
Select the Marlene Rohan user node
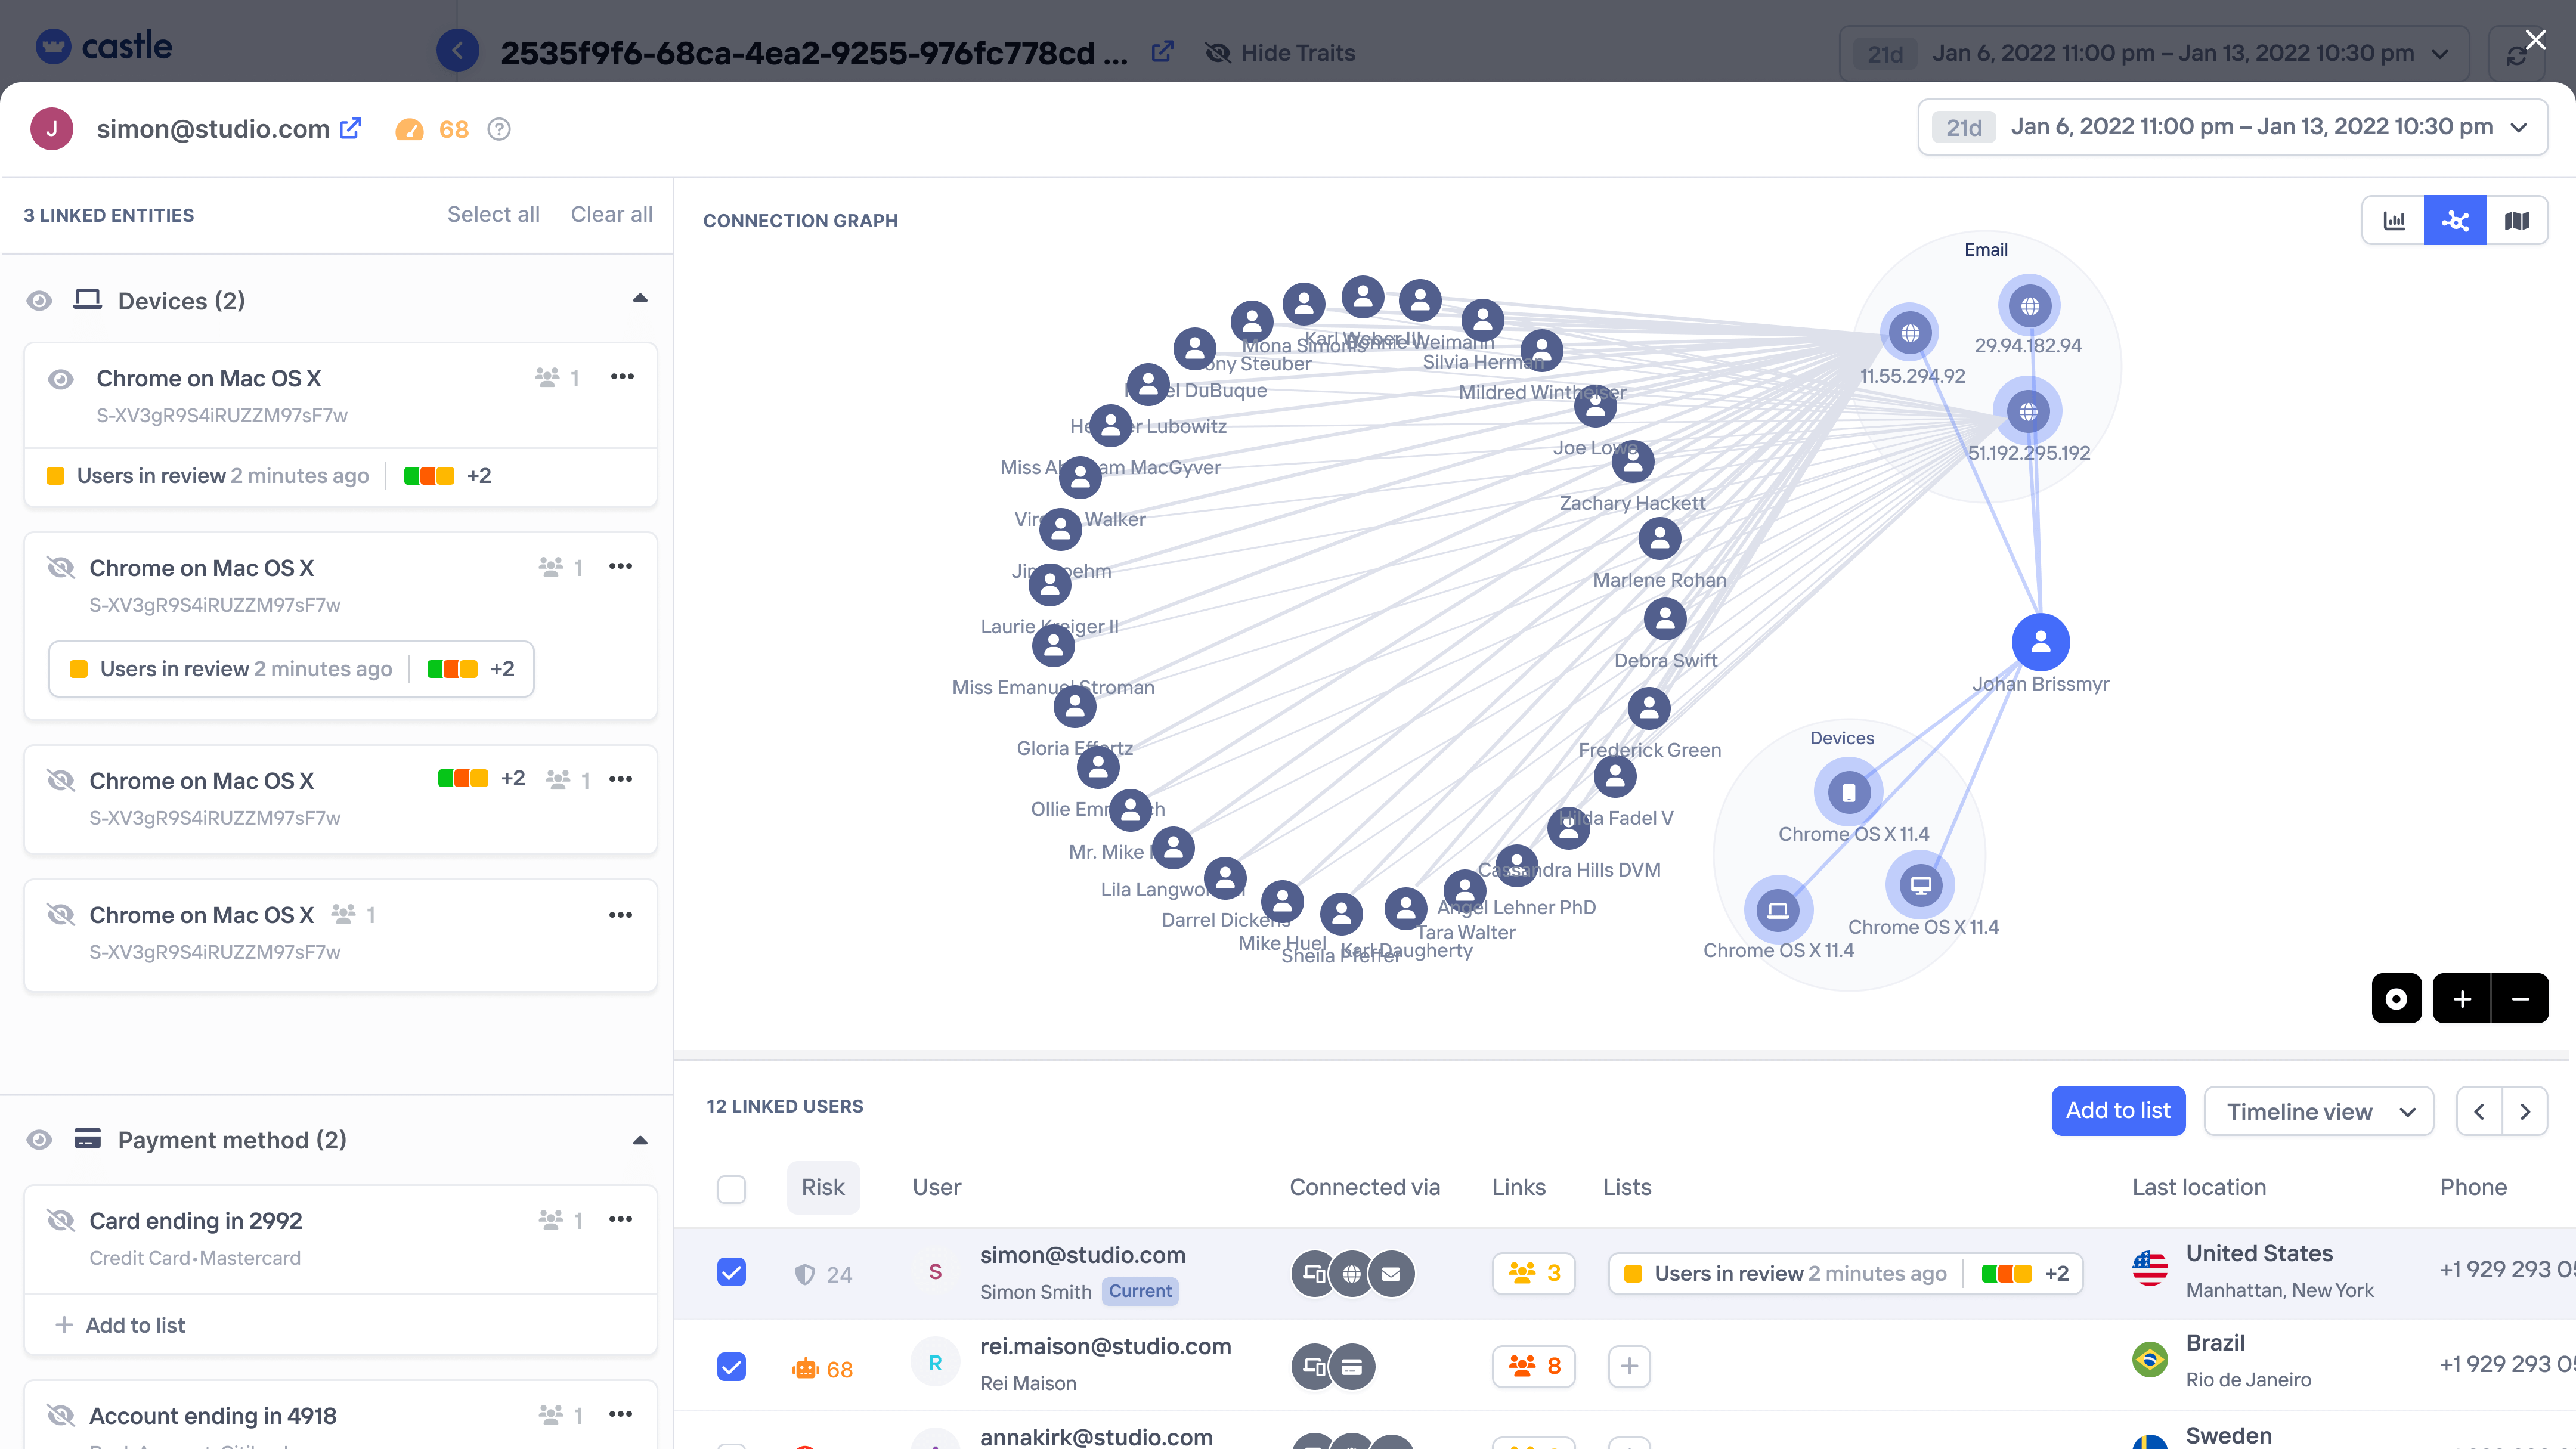[x=1659, y=539]
